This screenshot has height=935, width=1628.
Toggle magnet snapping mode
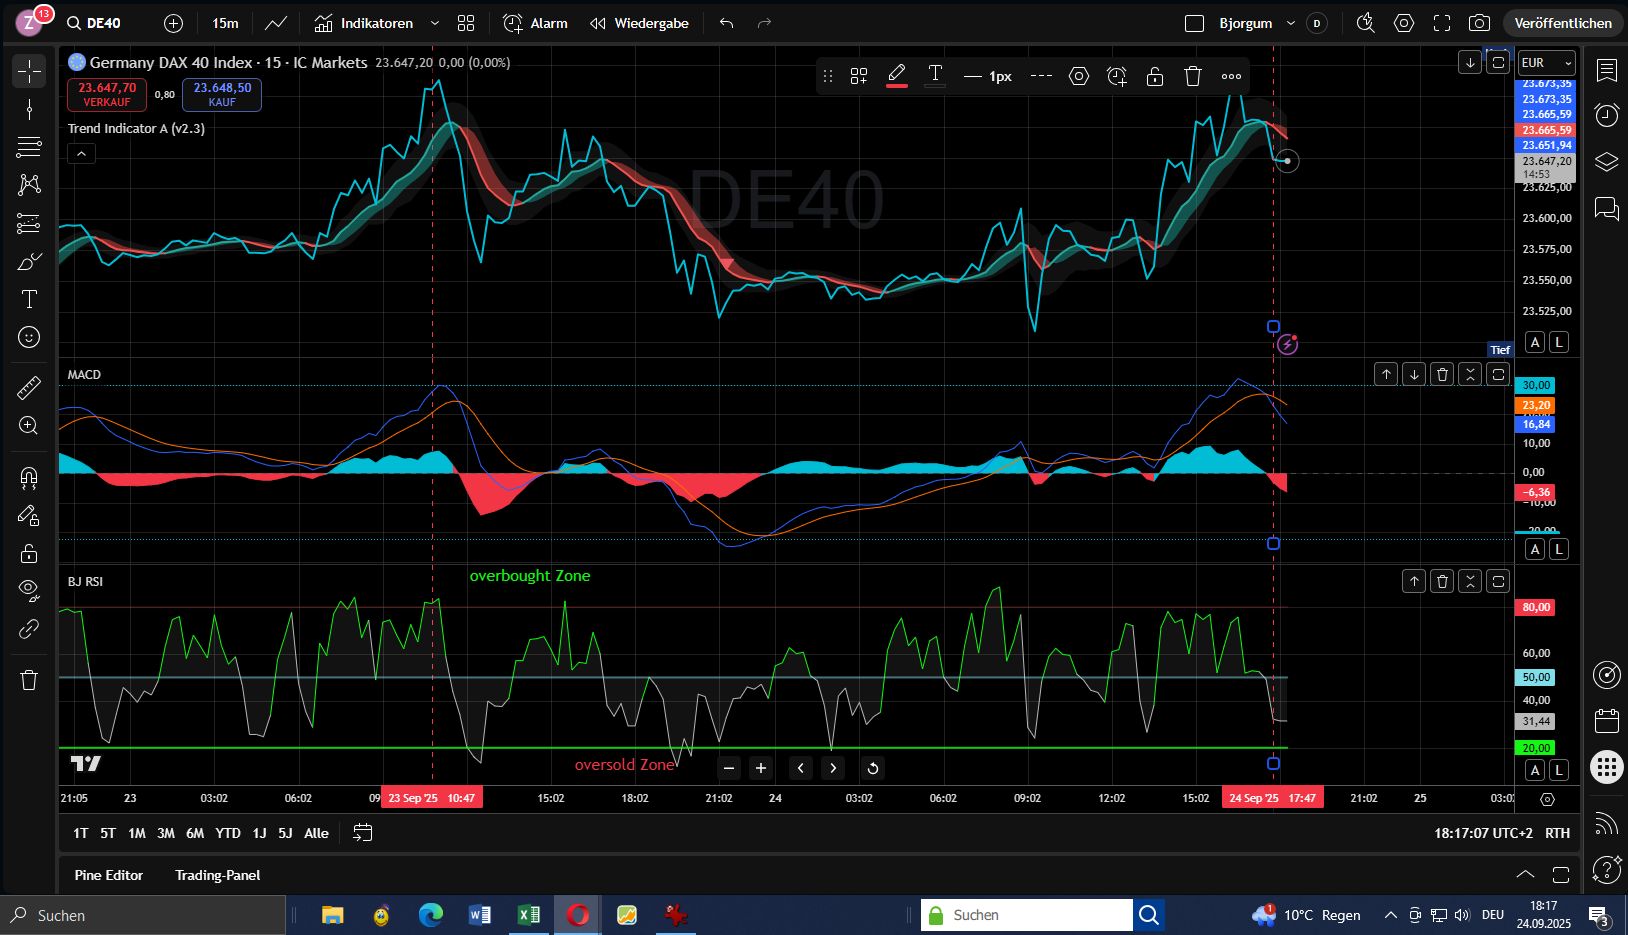pyautogui.click(x=28, y=477)
